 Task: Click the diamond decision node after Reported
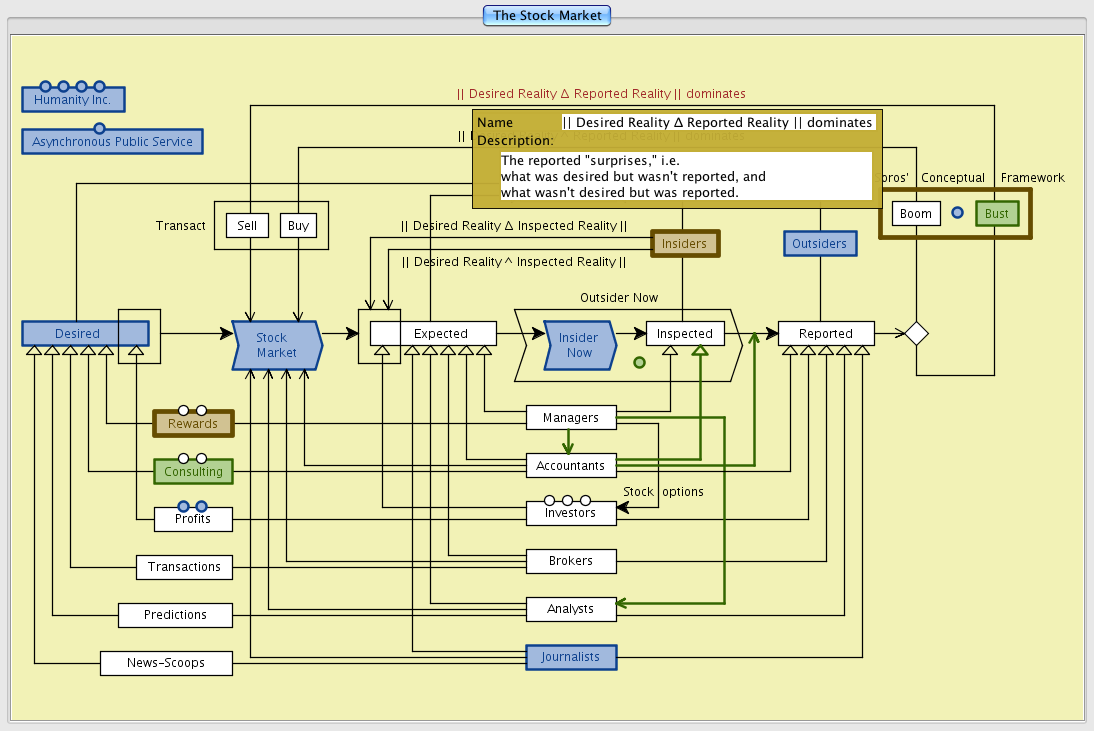[916, 334]
